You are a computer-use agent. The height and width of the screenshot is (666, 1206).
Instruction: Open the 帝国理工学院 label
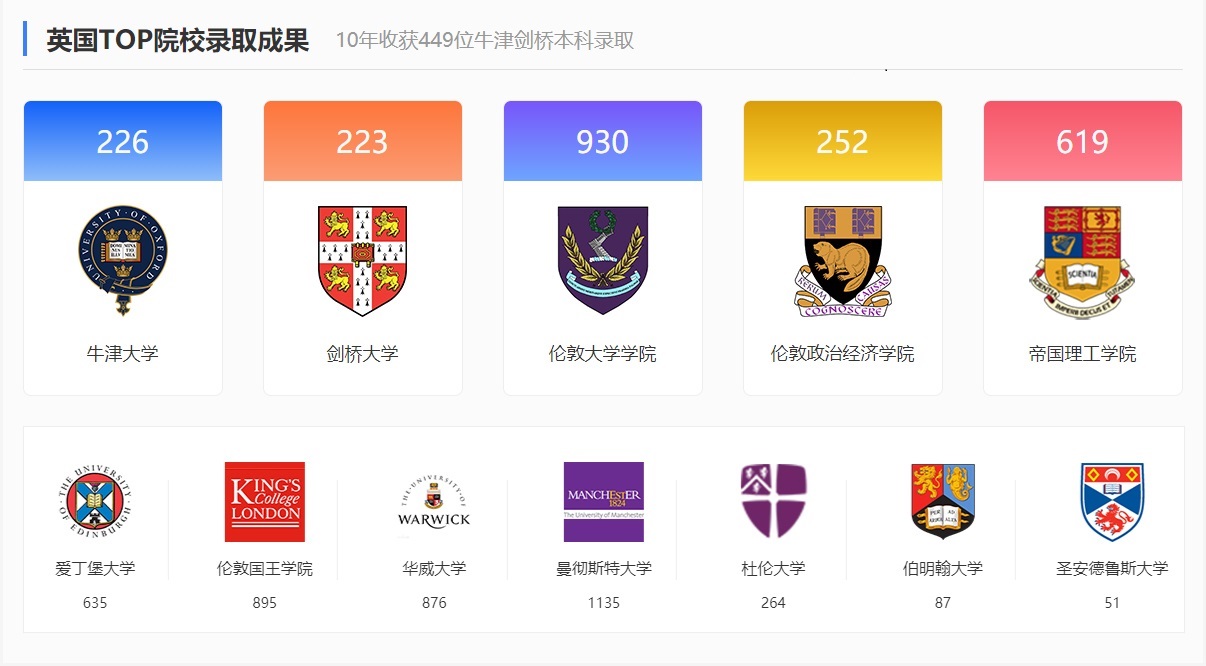(x=1083, y=354)
